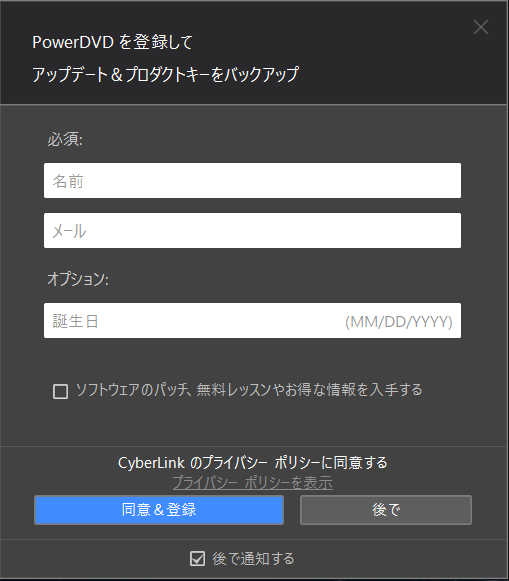Enable the software patches and offers checkbox

click(x=60, y=391)
